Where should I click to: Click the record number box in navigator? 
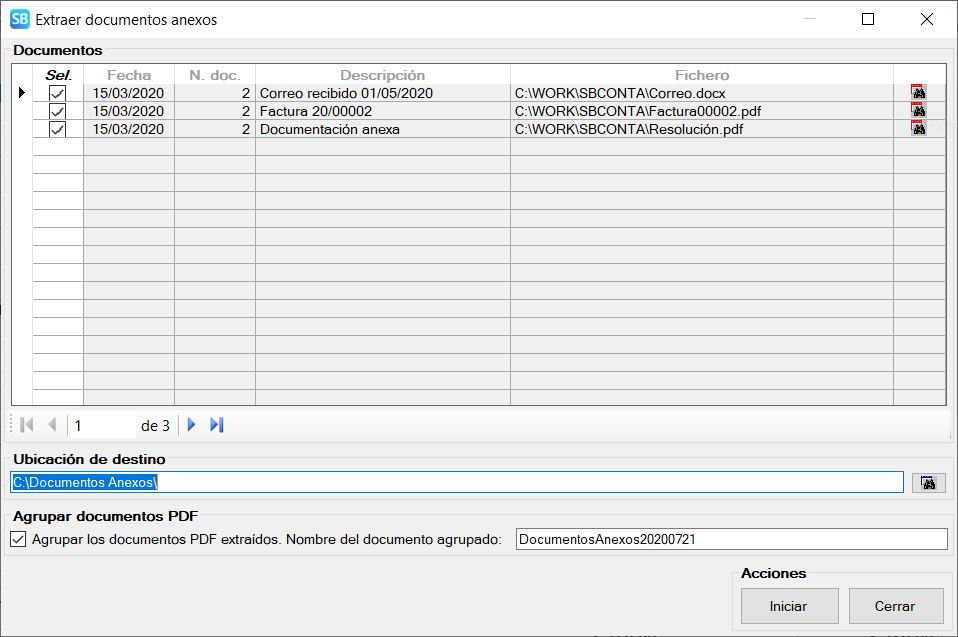pos(102,426)
